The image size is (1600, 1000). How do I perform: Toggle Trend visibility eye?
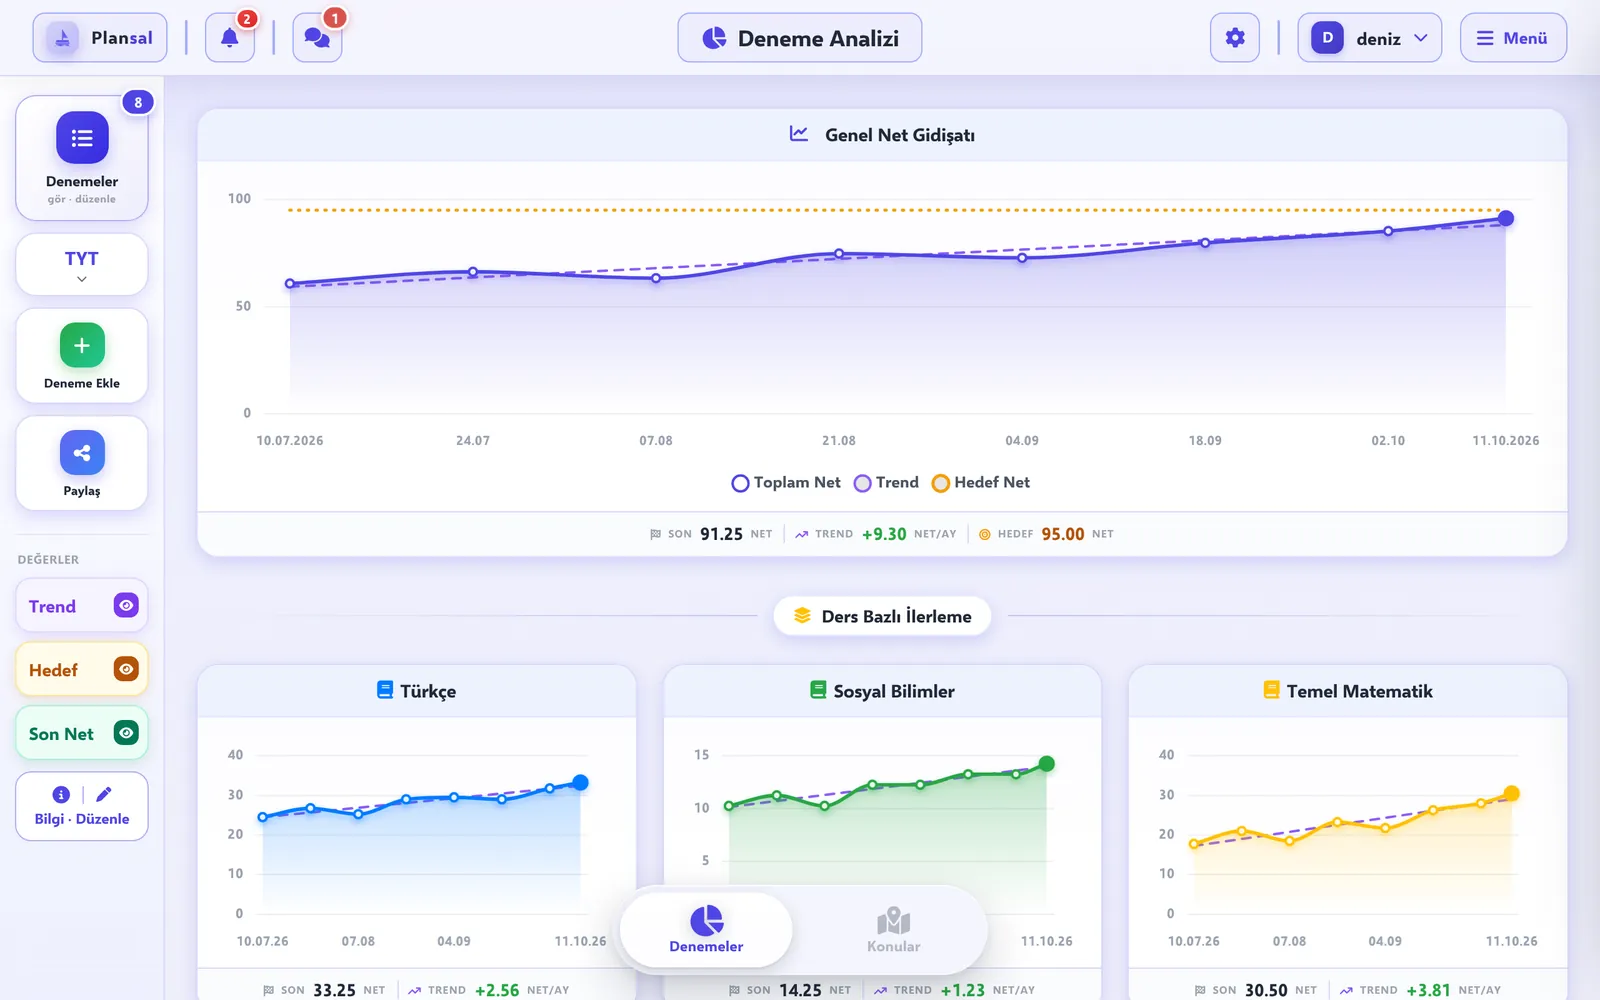coord(126,605)
